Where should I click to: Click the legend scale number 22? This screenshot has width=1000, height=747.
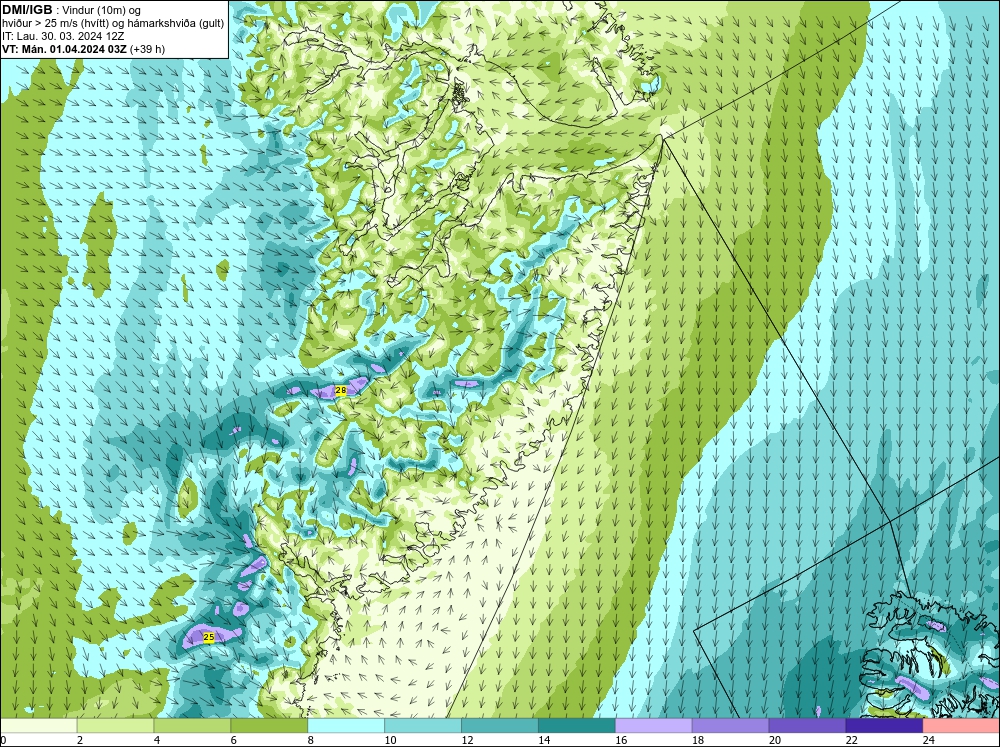coord(851,740)
